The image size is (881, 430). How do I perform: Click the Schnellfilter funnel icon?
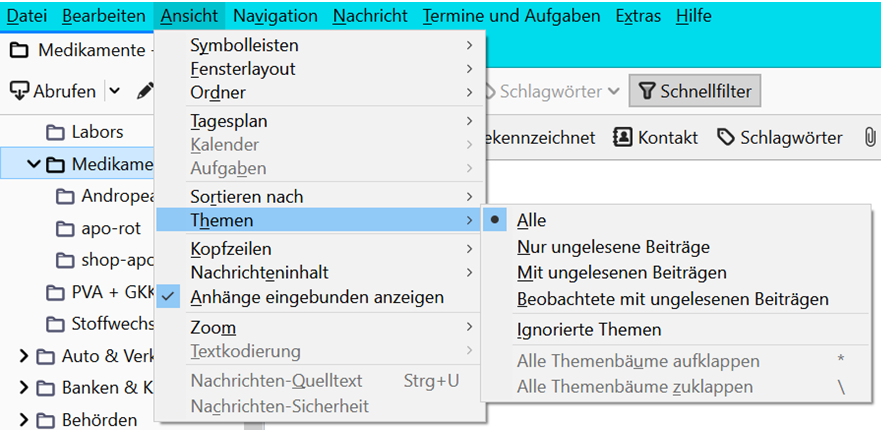click(646, 92)
